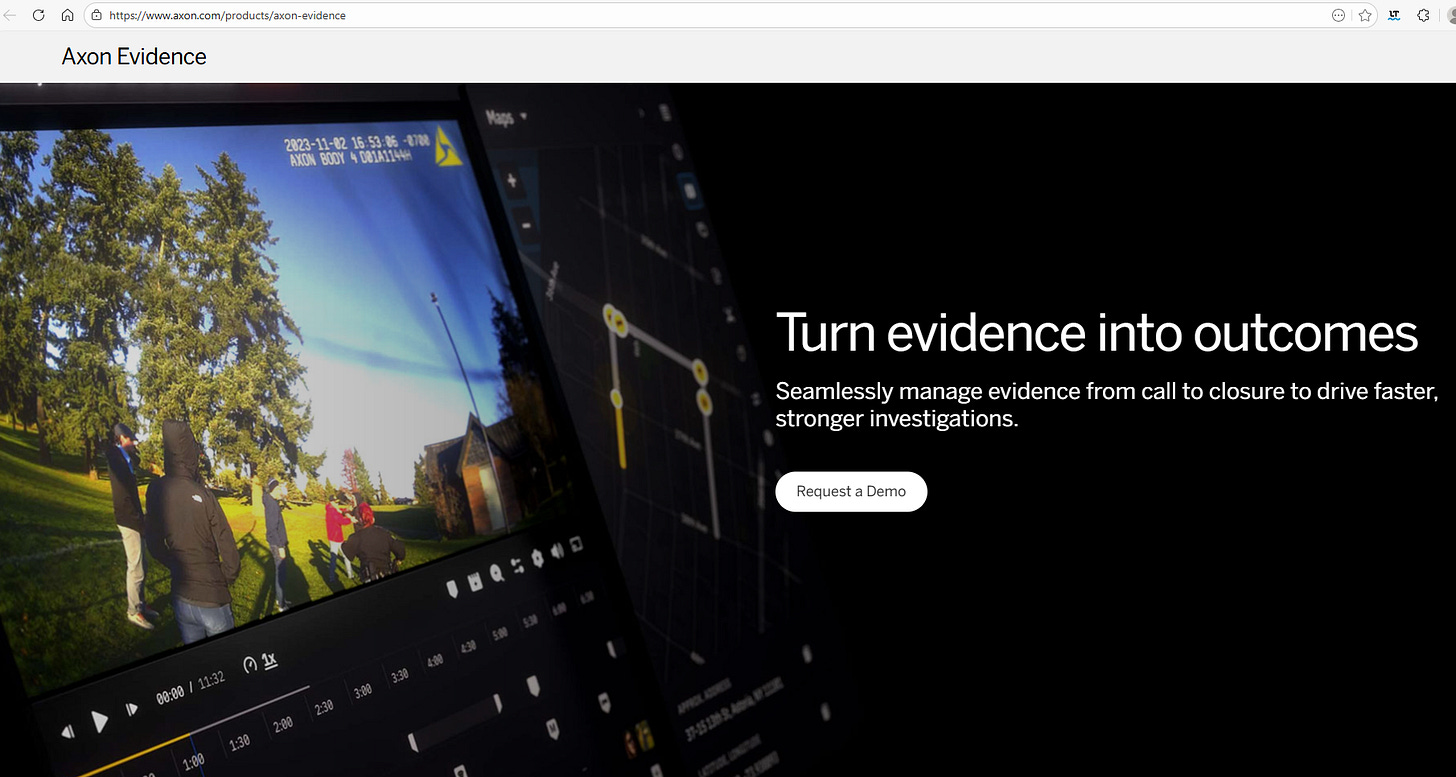Bookmark this page with the star icon

(1365, 15)
